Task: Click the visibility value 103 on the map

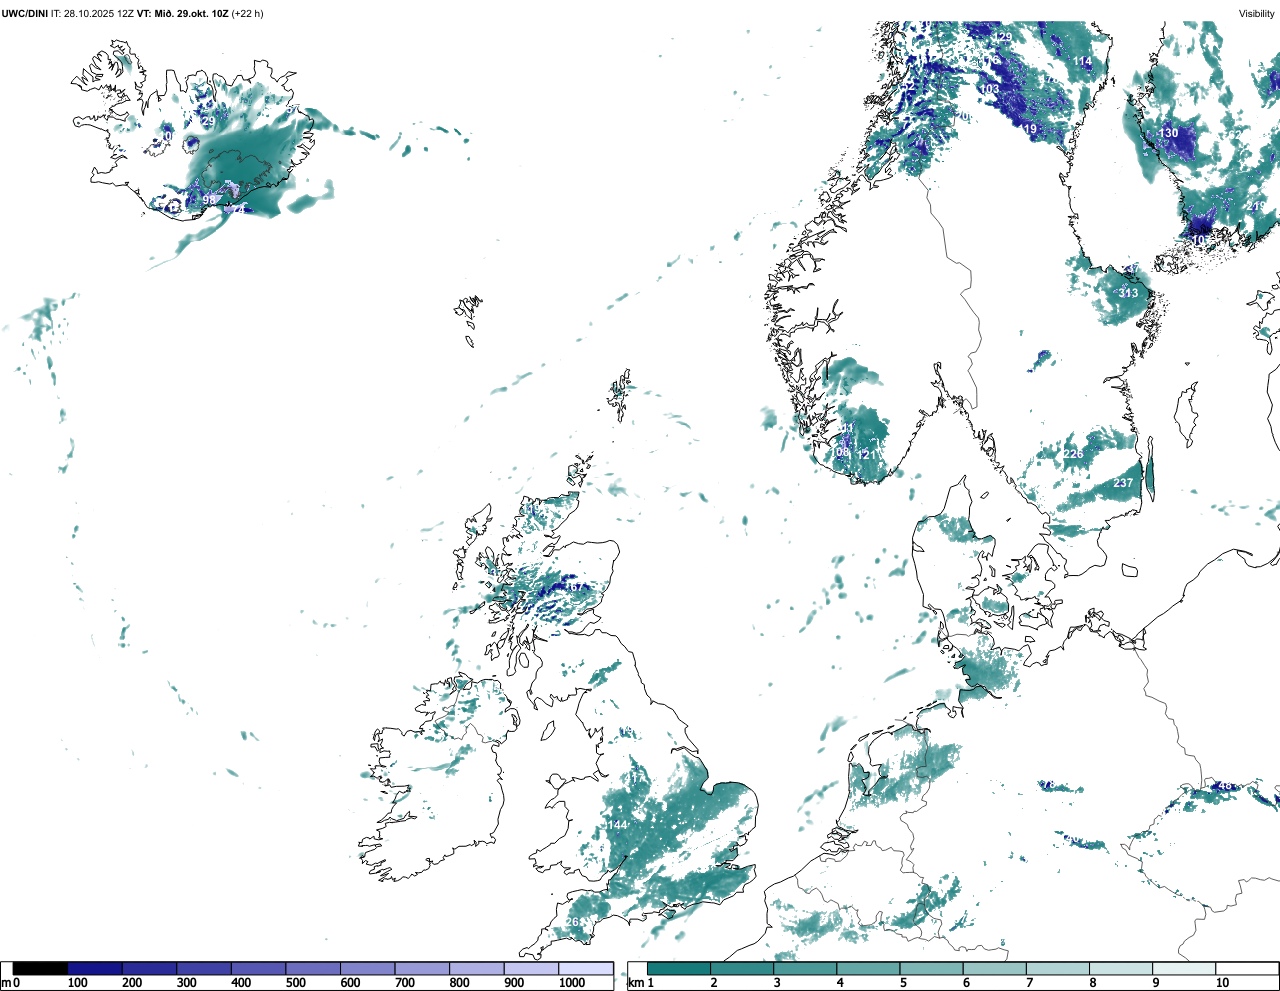Action: tap(990, 89)
